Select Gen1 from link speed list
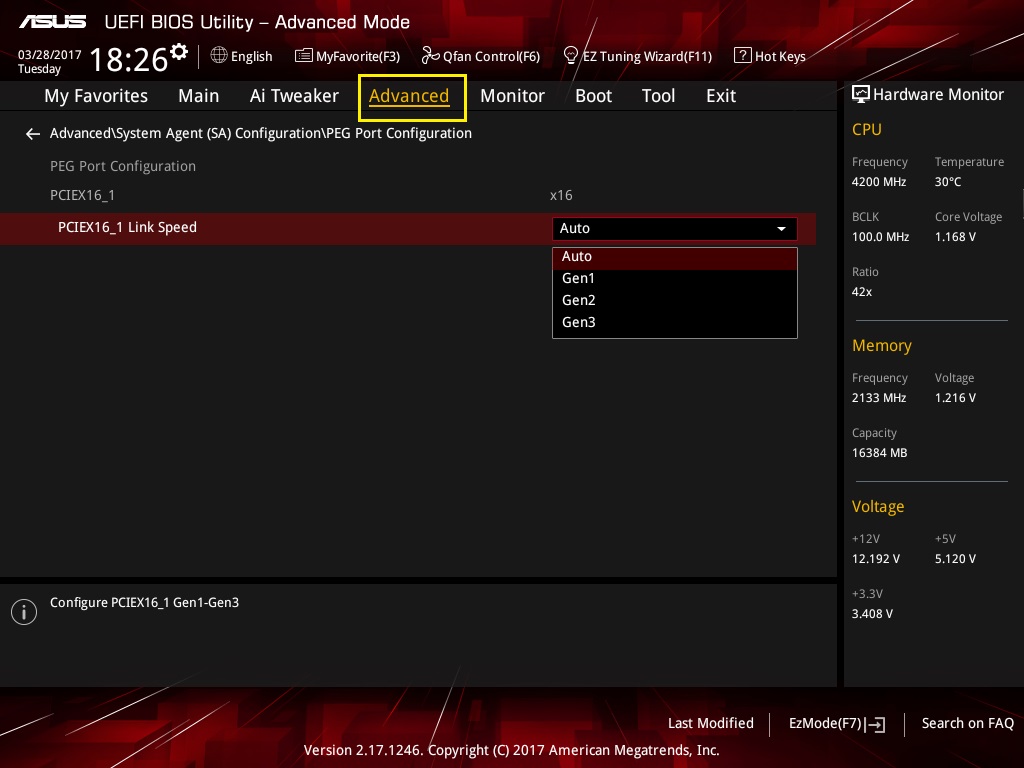 (578, 278)
